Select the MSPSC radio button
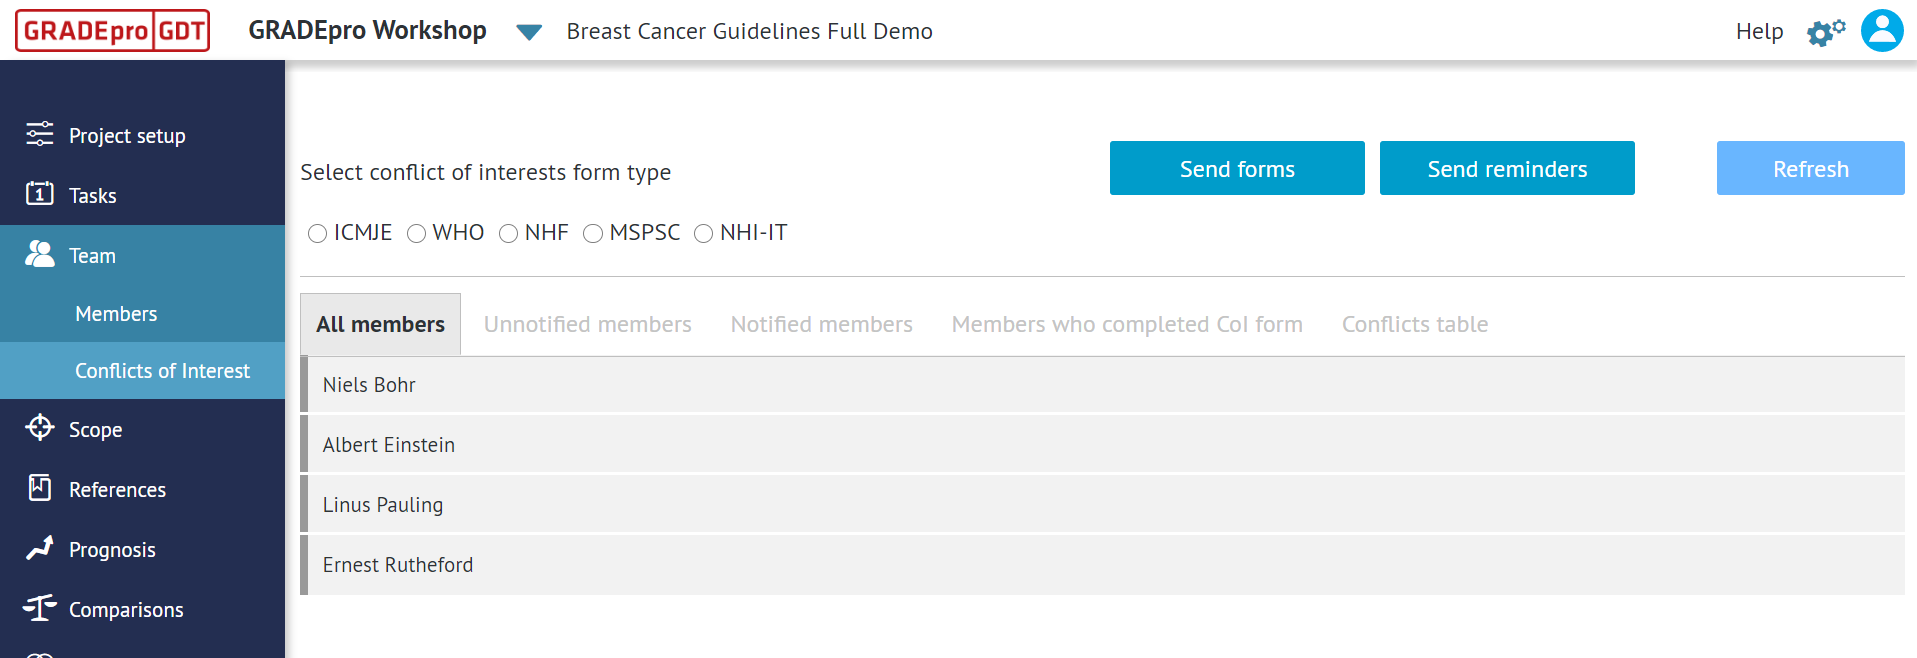Screen dimensions: 1917x658 (593, 233)
